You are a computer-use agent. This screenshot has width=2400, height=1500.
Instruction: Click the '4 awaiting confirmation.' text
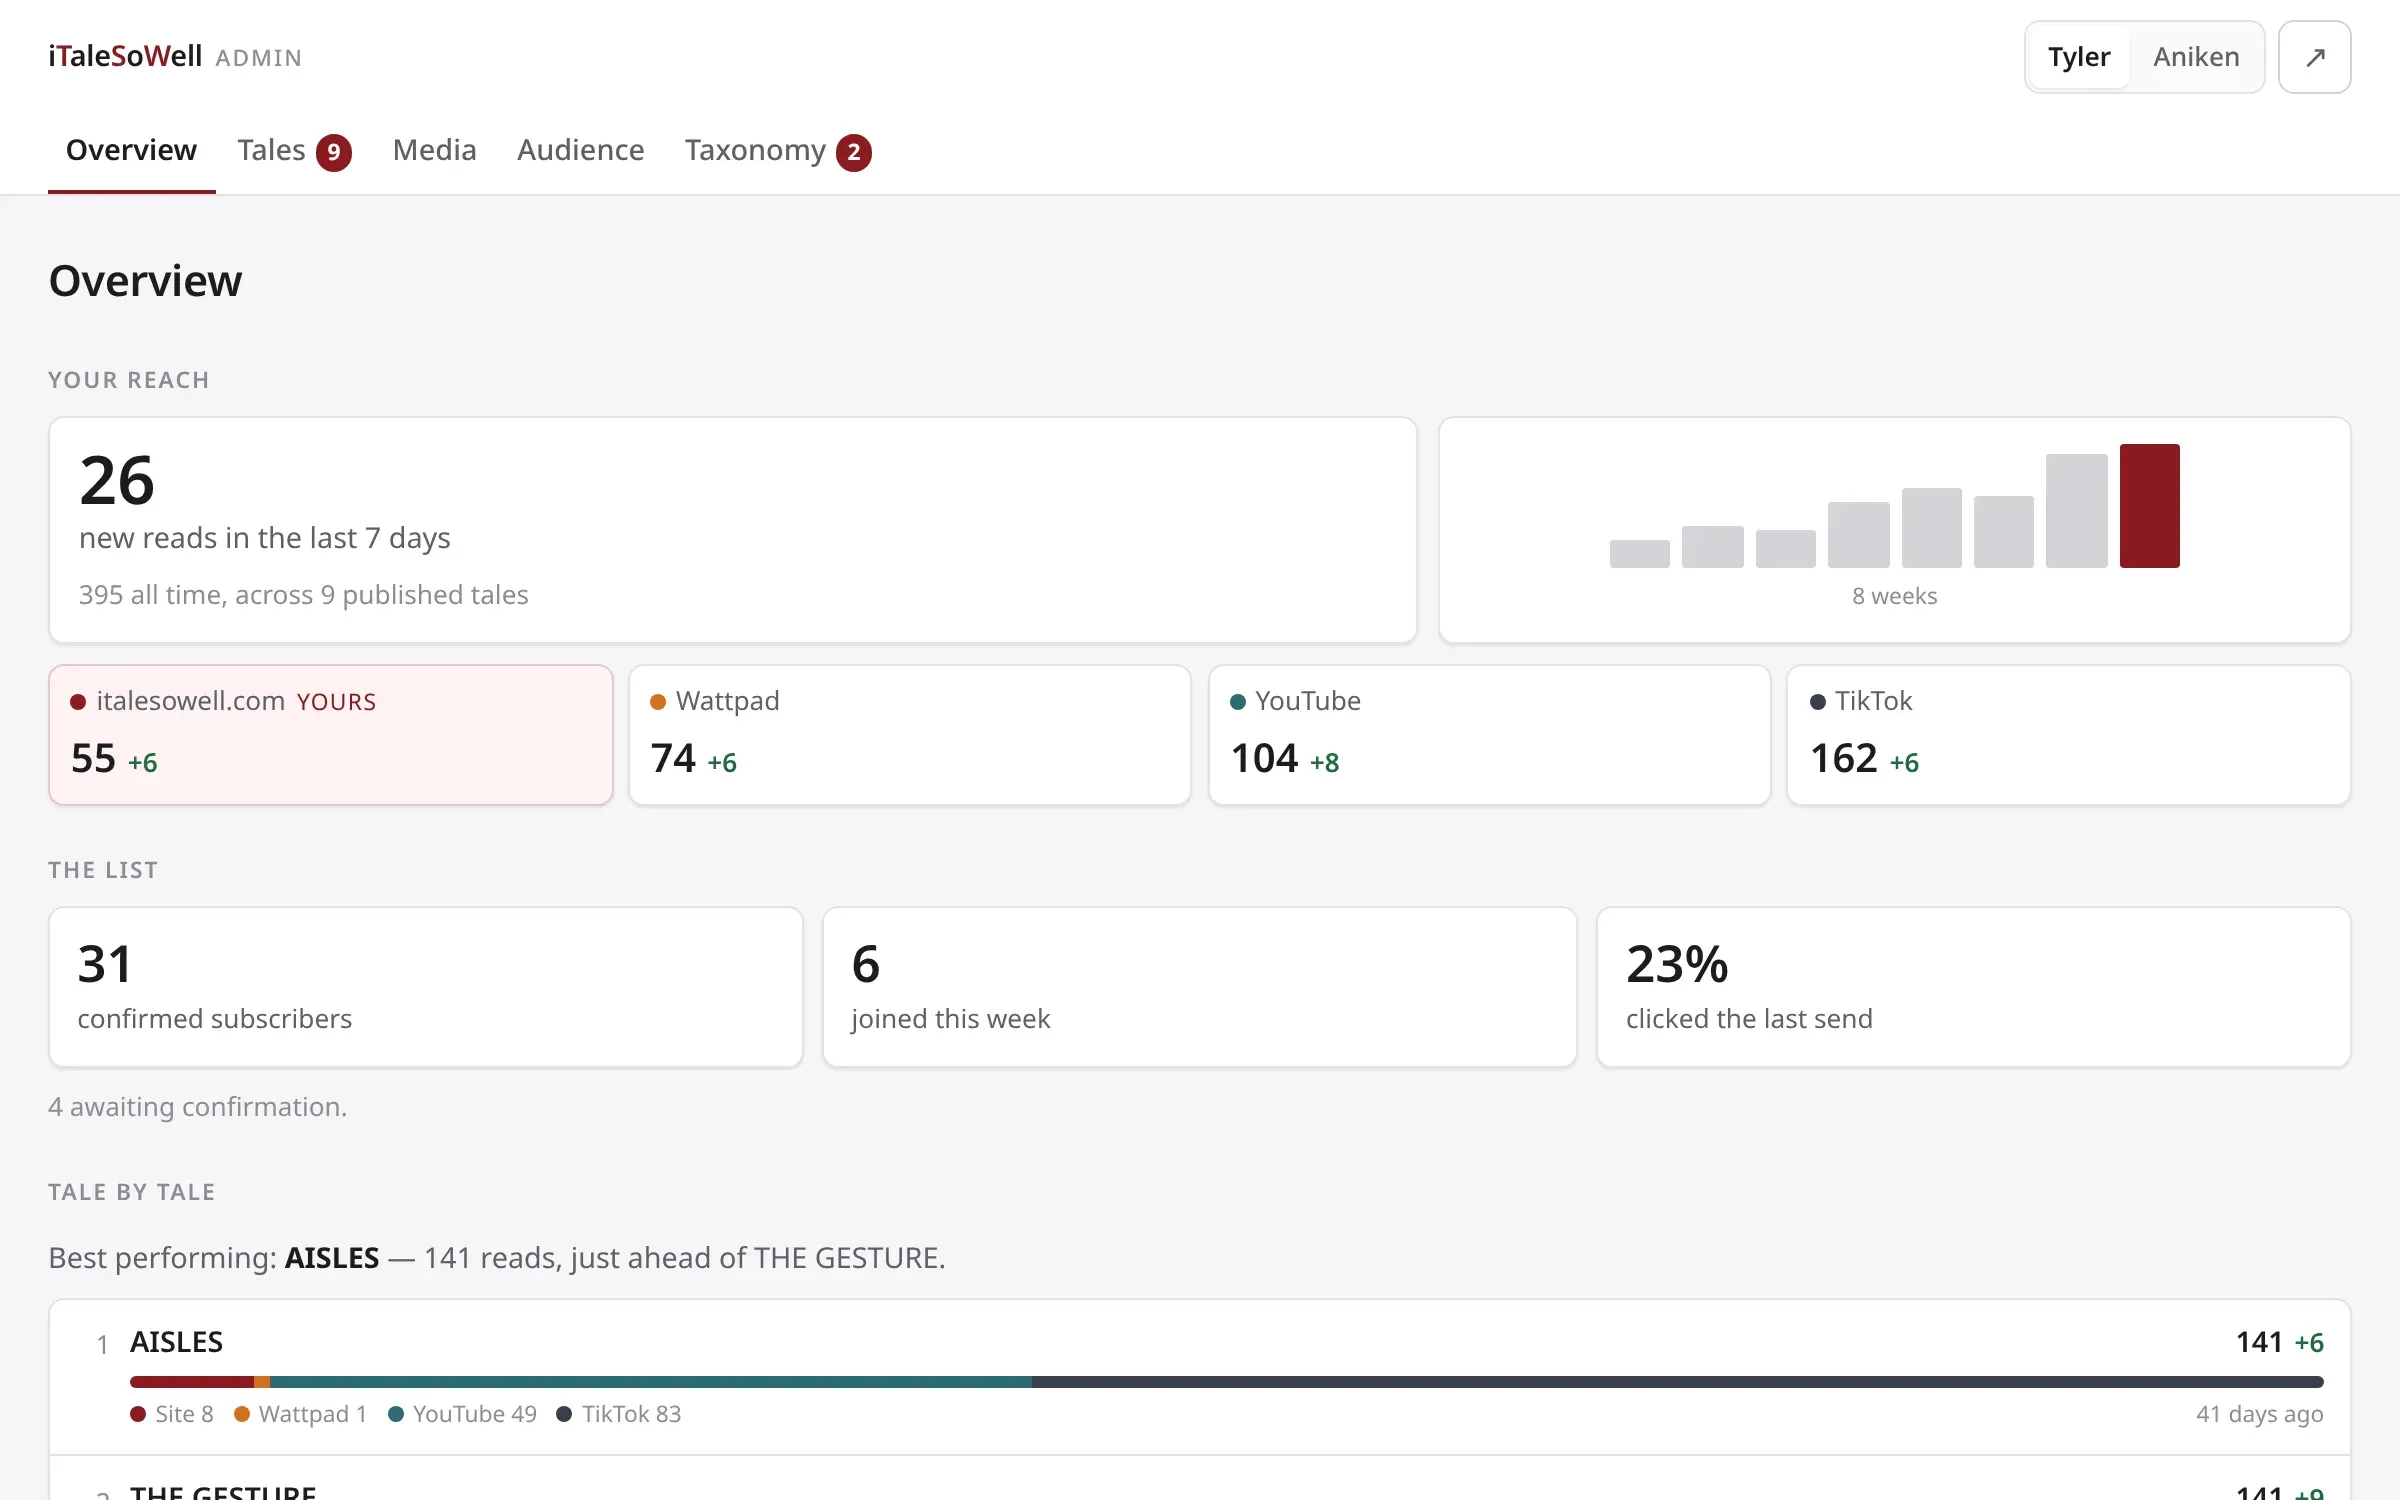(198, 1107)
